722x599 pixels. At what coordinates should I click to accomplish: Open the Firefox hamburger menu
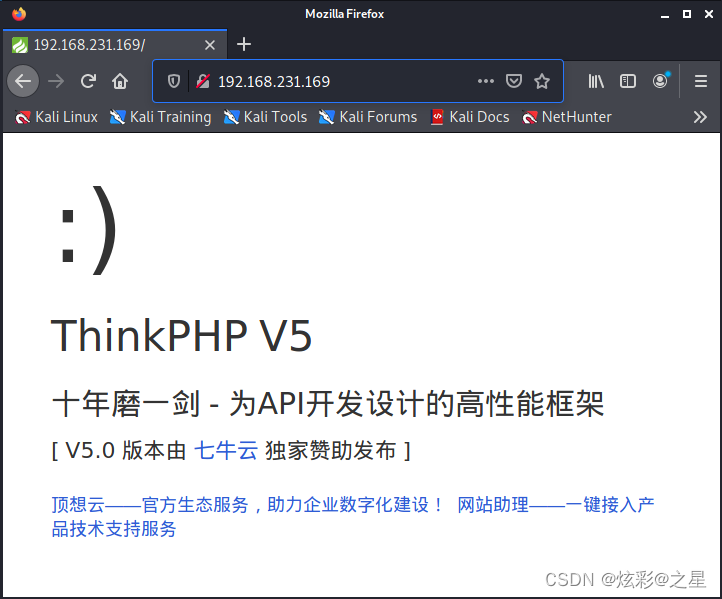701,81
